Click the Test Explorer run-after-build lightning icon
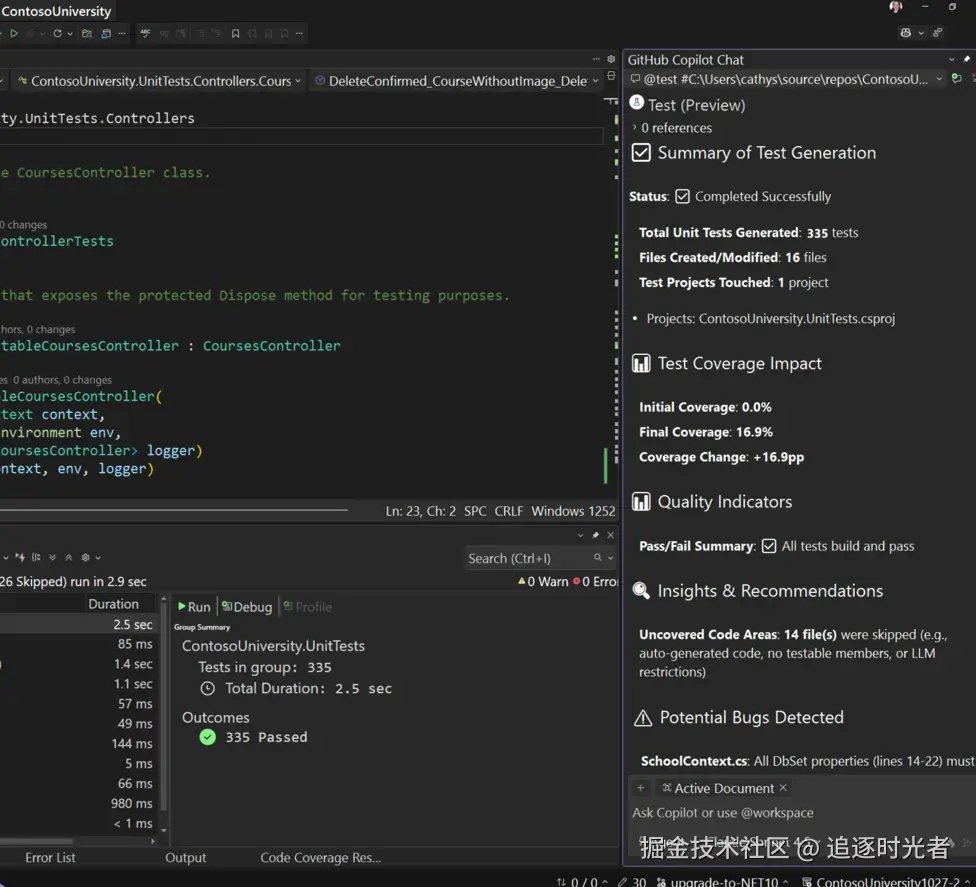Viewport: 976px width, 887px height. pyautogui.click(x=20, y=557)
